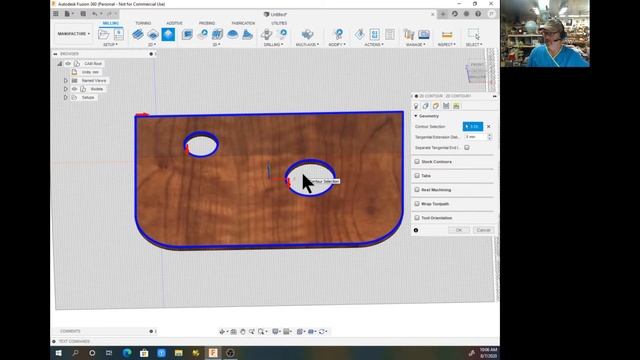Toggle Models visibility eye in browser
Screen dimensions: 640x360
[74, 89]
